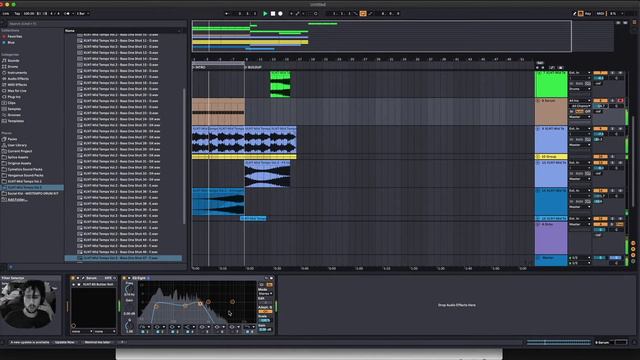The image size is (640, 360).
Task: Select the Serum track header
Action: coord(551,111)
